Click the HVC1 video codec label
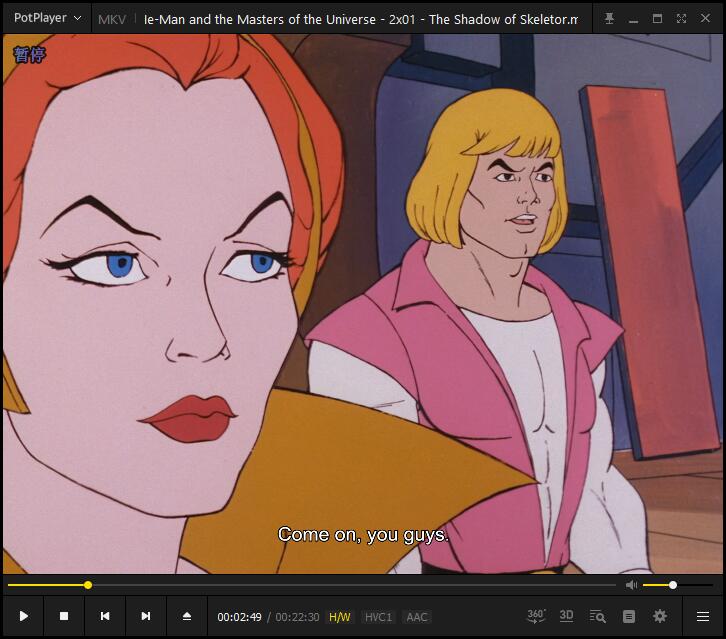Screen dimensions: 726x639 click(x=378, y=617)
